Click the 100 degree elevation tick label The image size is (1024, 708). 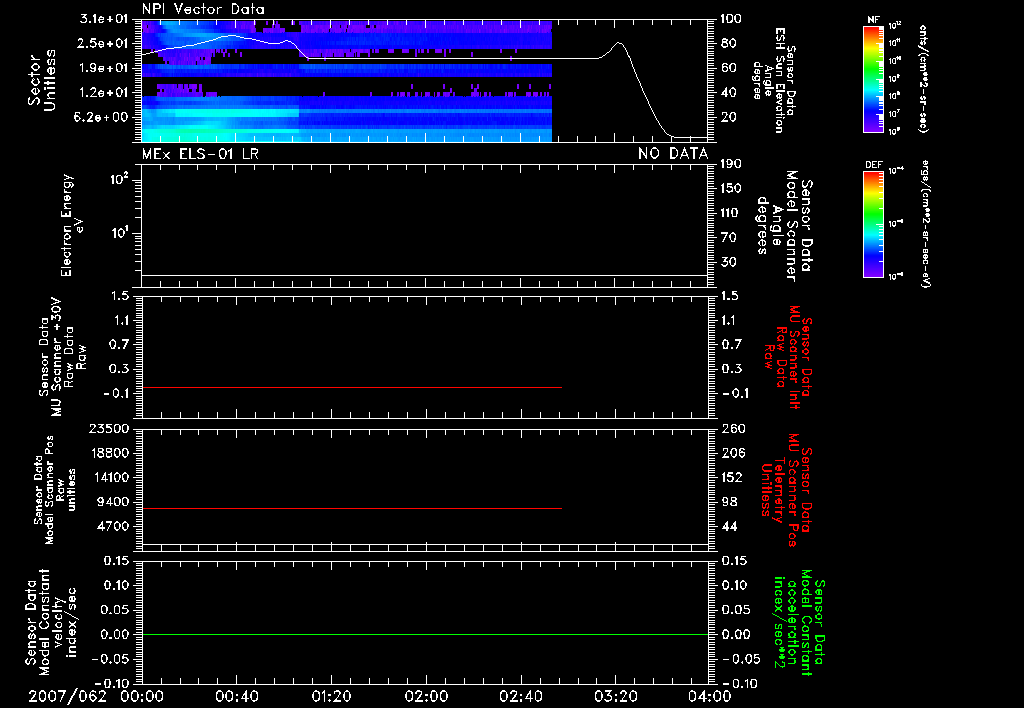coord(731,19)
